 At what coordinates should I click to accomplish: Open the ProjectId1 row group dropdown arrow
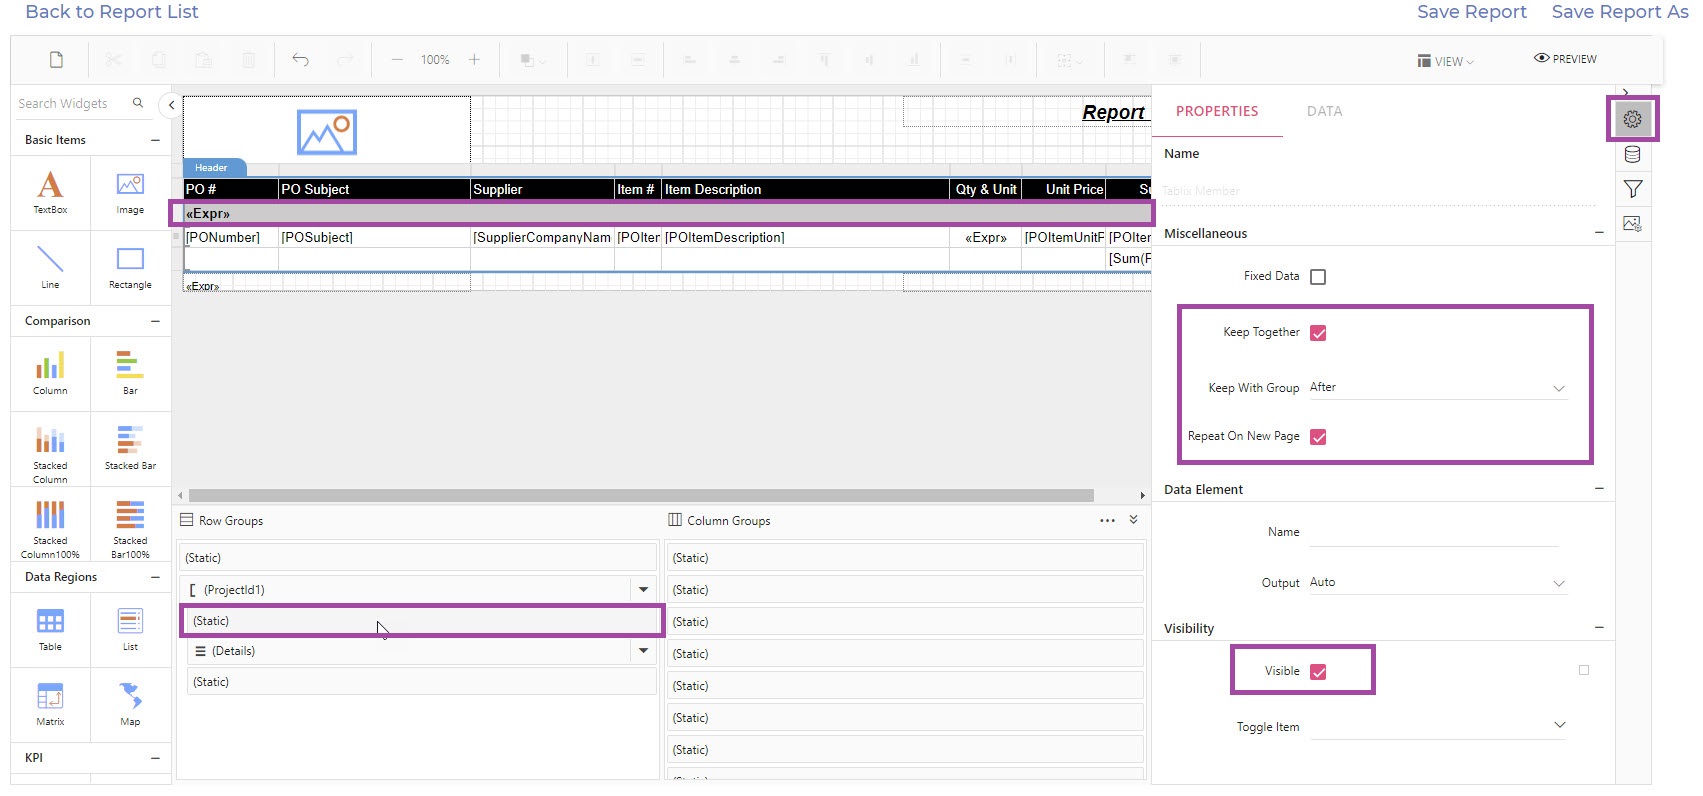click(x=643, y=590)
